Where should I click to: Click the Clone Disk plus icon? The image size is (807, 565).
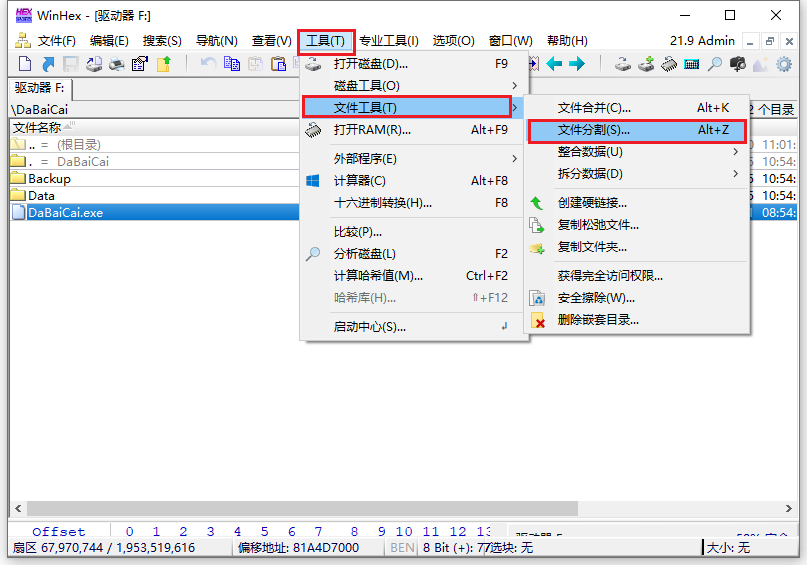point(646,64)
